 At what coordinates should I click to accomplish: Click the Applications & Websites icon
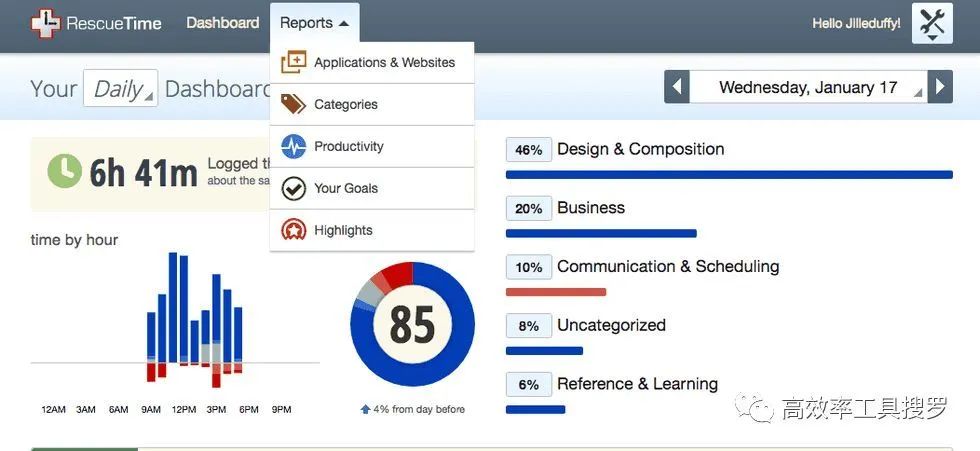tap(293, 62)
